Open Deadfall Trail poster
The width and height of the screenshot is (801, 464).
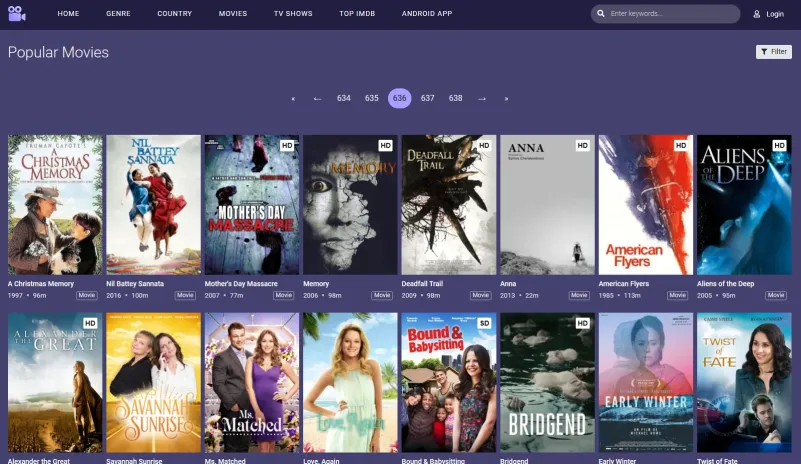click(x=449, y=205)
